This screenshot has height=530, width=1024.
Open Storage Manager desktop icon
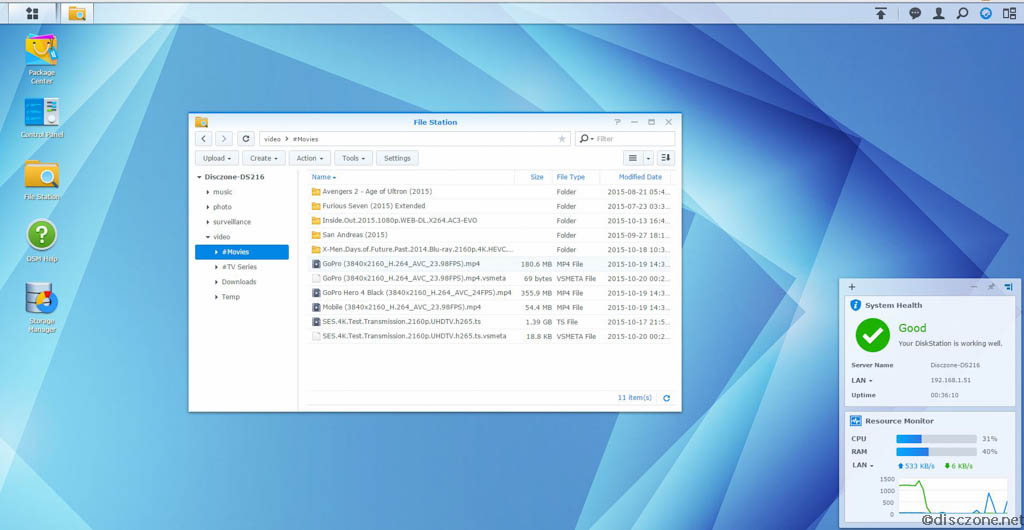click(x=41, y=307)
